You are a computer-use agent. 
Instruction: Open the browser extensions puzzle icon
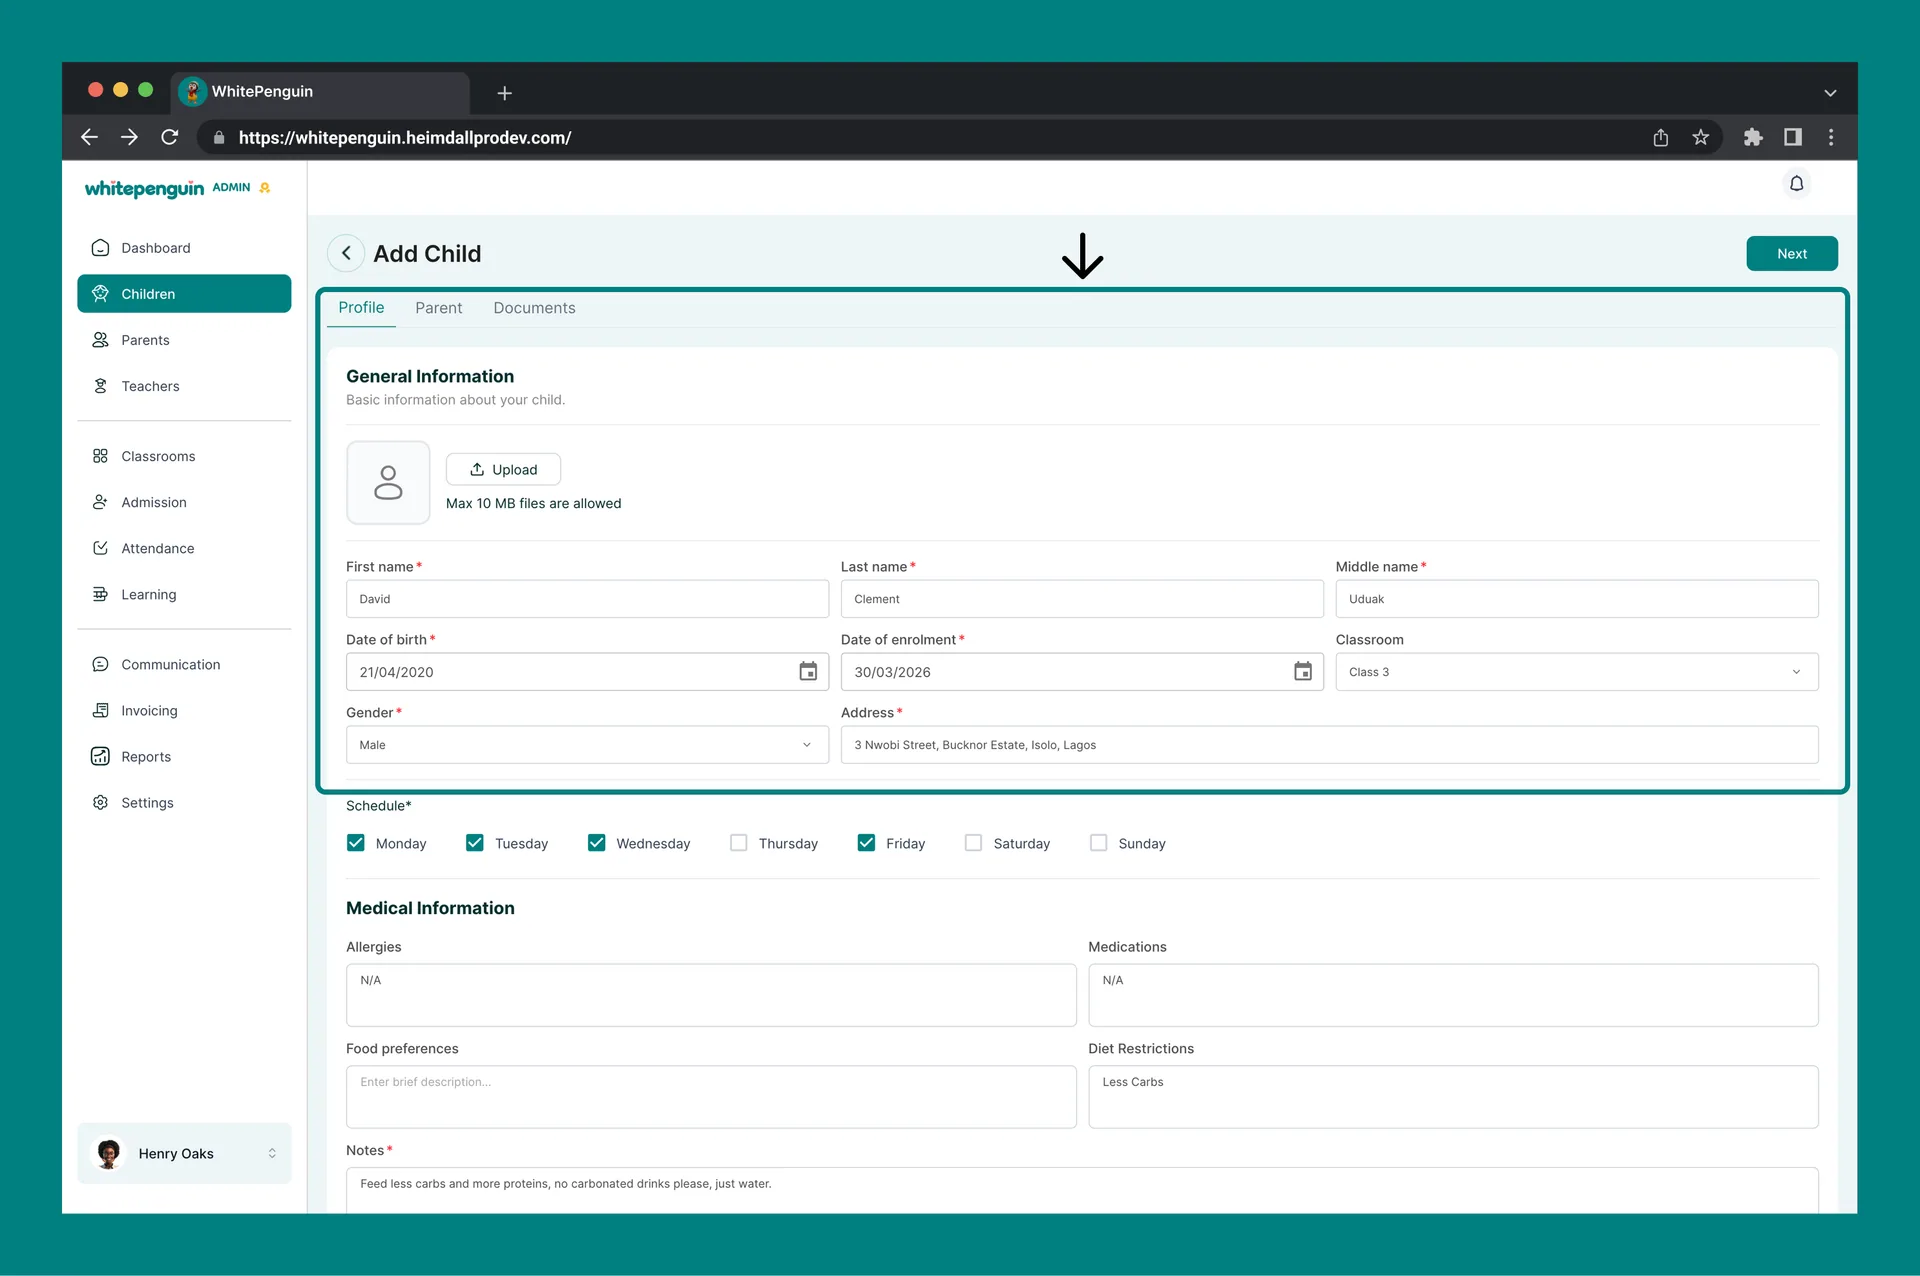[x=1752, y=137]
